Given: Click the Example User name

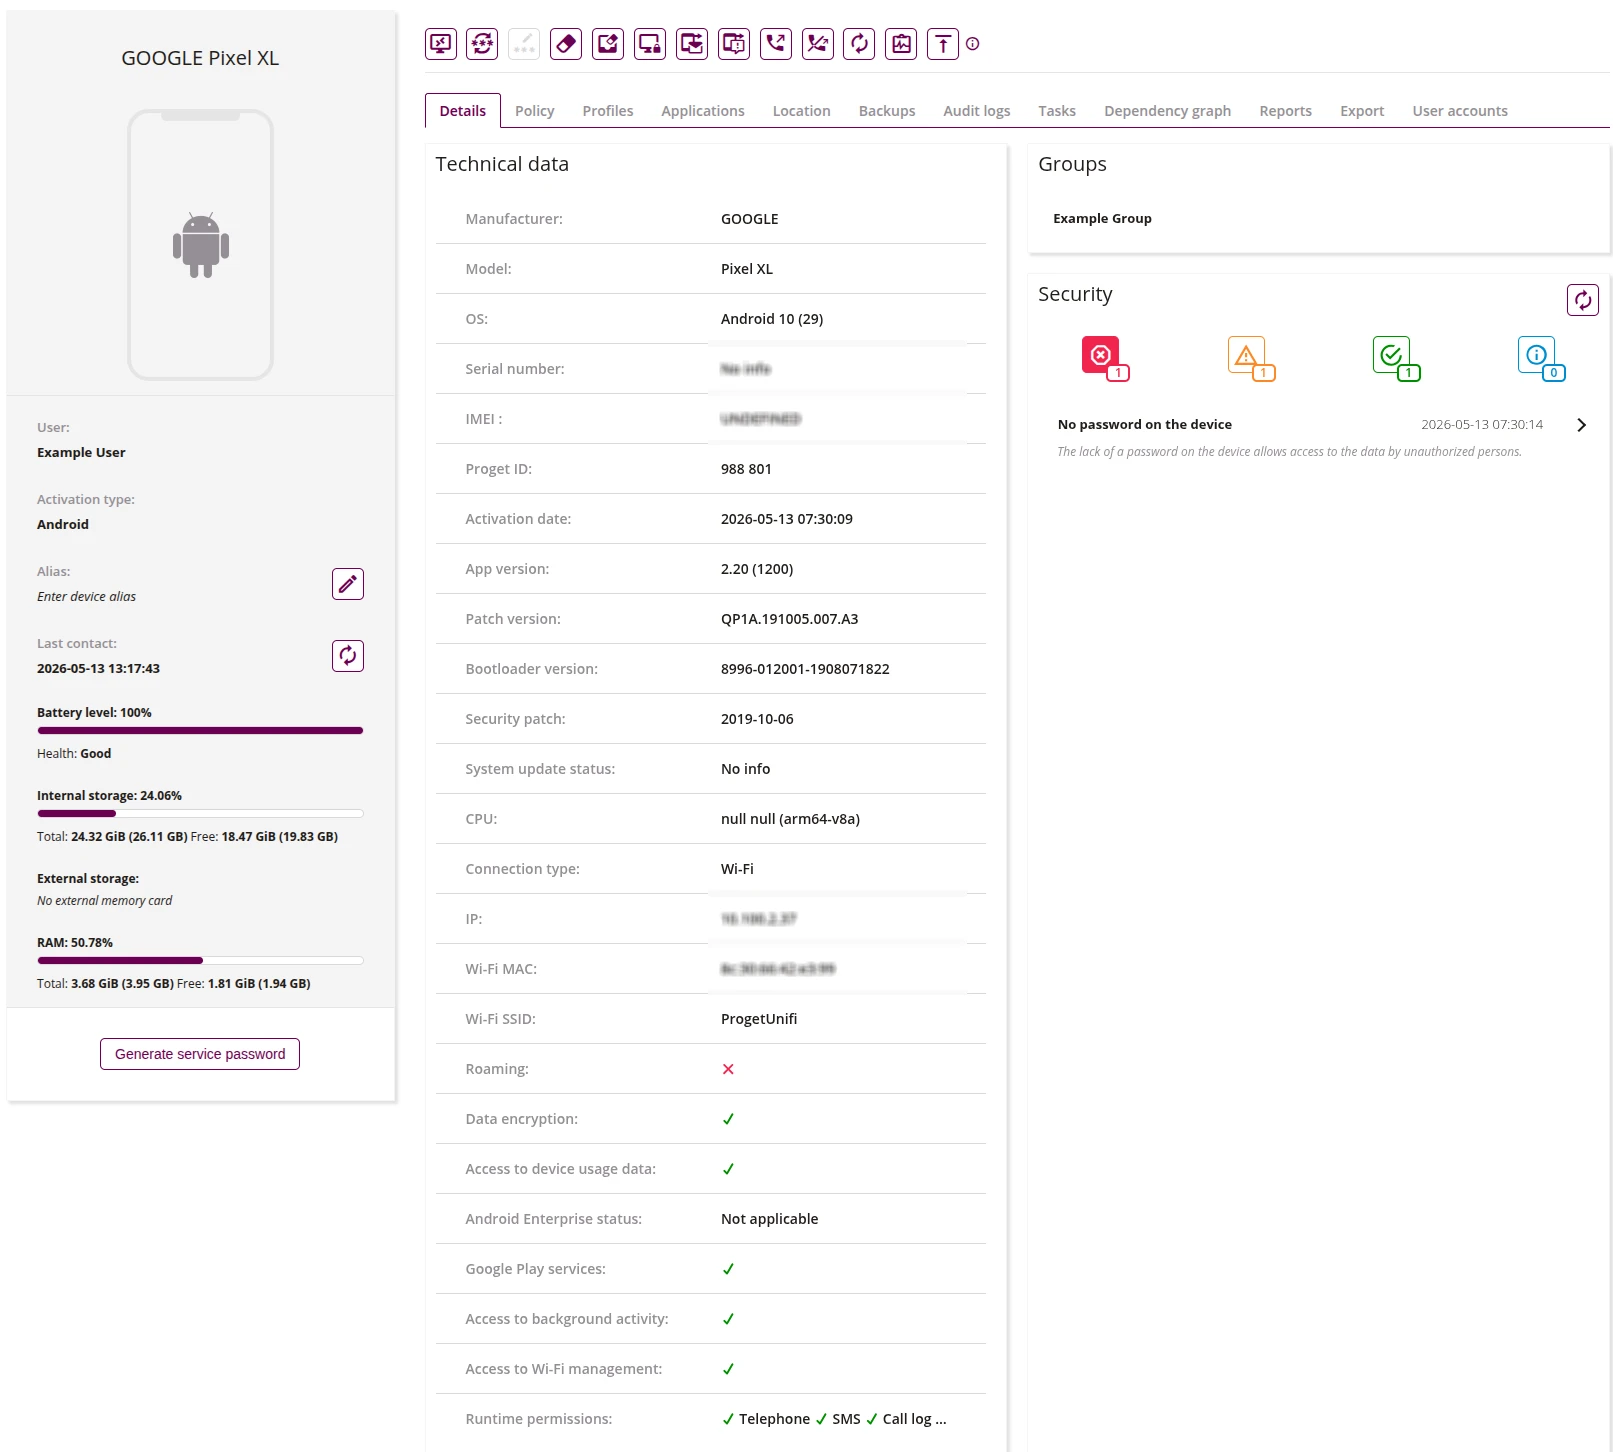Looking at the screenshot, I should 81,453.
